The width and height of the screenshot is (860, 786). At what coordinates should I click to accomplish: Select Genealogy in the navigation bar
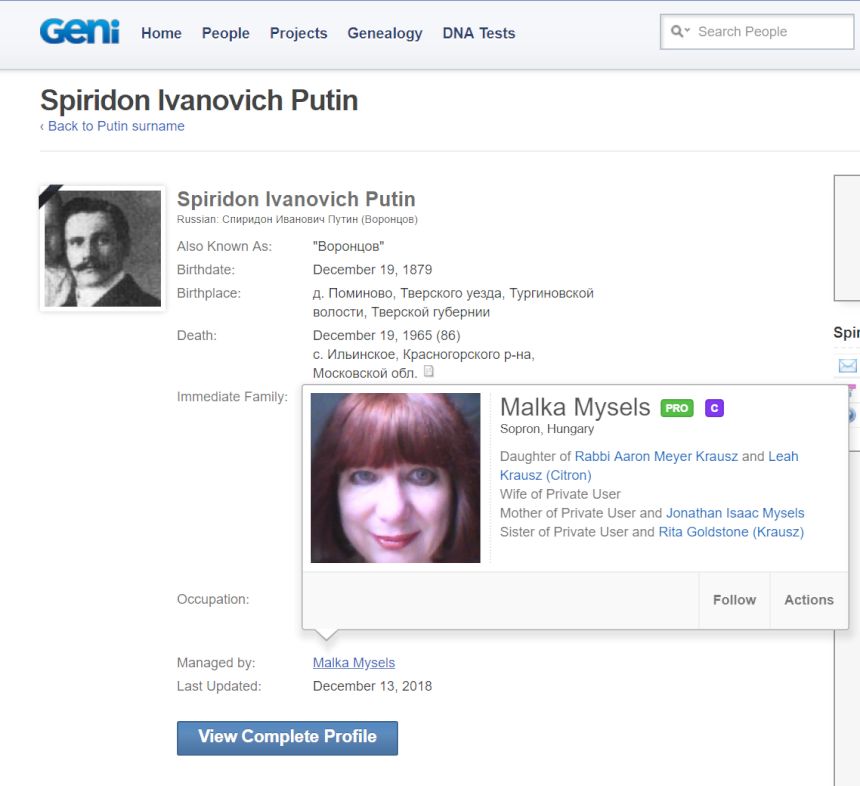pos(385,33)
